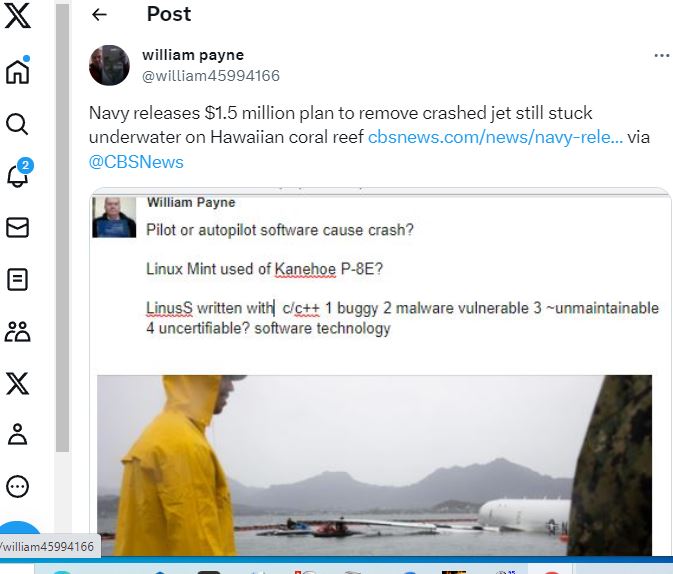Open the Profile person icon
This screenshot has width=673, height=574.
click(18, 434)
